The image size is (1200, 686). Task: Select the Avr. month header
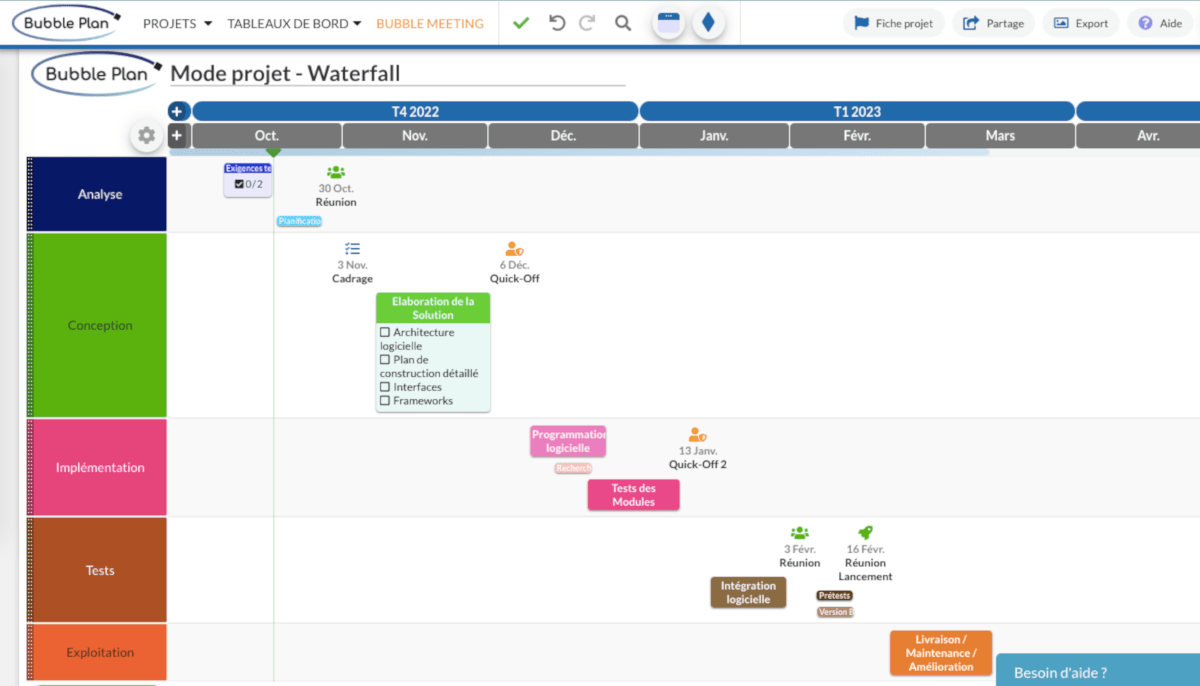pyautogui.click(x=1139, y=136)
